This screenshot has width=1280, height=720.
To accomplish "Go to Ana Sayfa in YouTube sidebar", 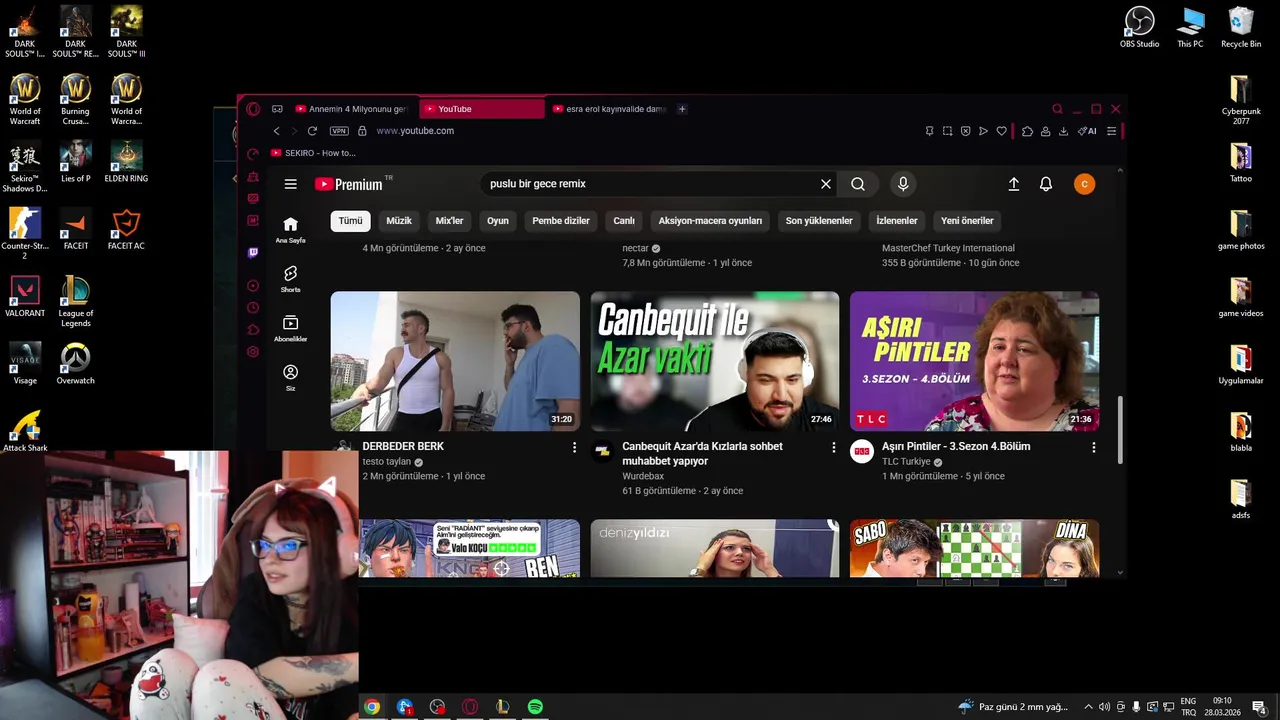I will click(x=290, y=230).
